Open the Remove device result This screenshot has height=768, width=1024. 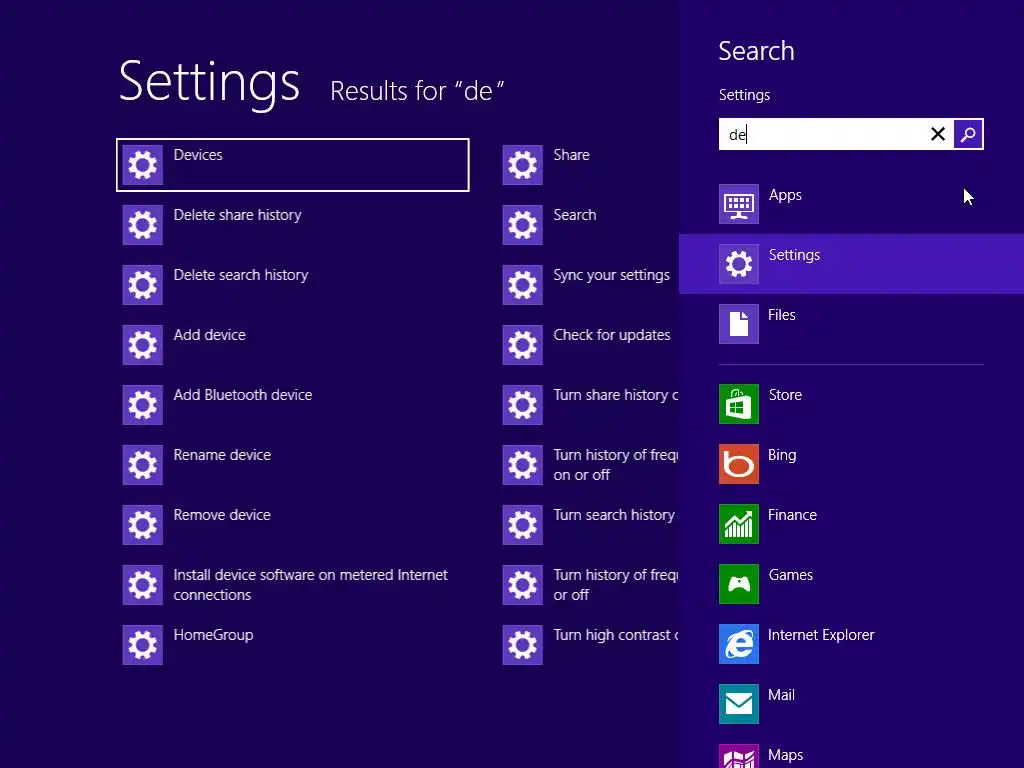(x=222, y=515)
